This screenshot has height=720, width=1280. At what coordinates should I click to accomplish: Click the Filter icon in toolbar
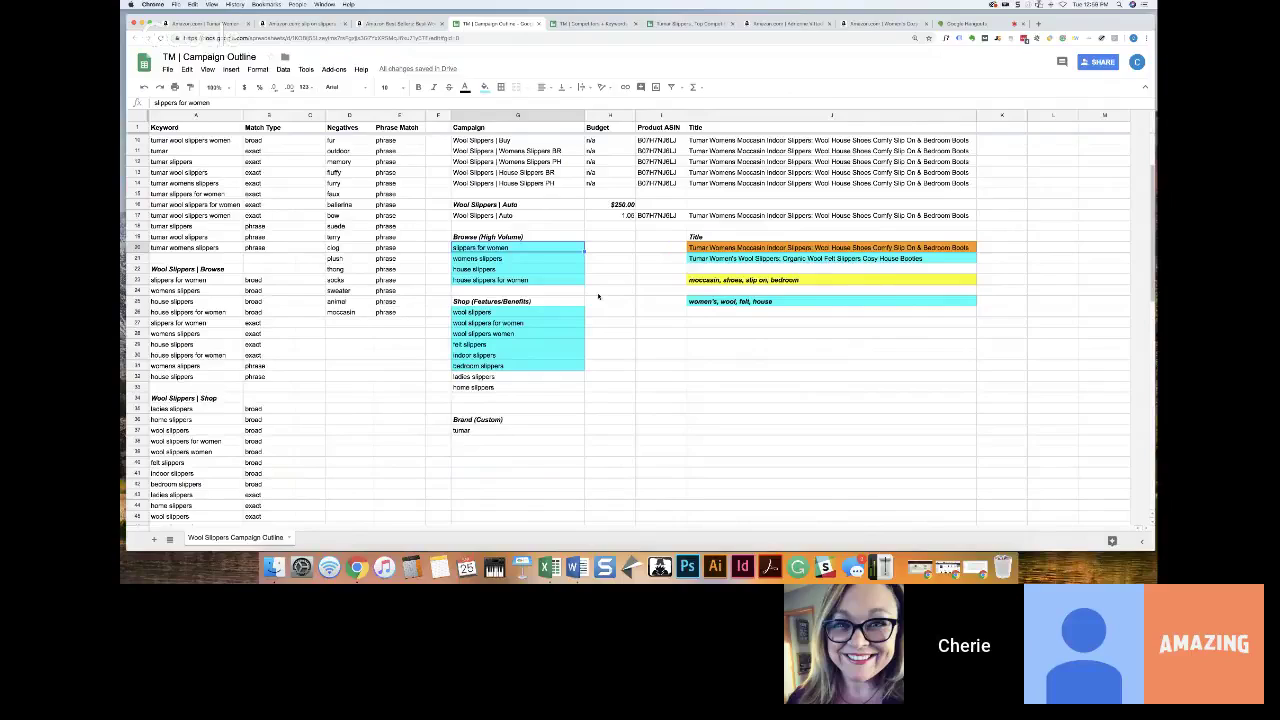pyautogui.click(x=672, y=87)
